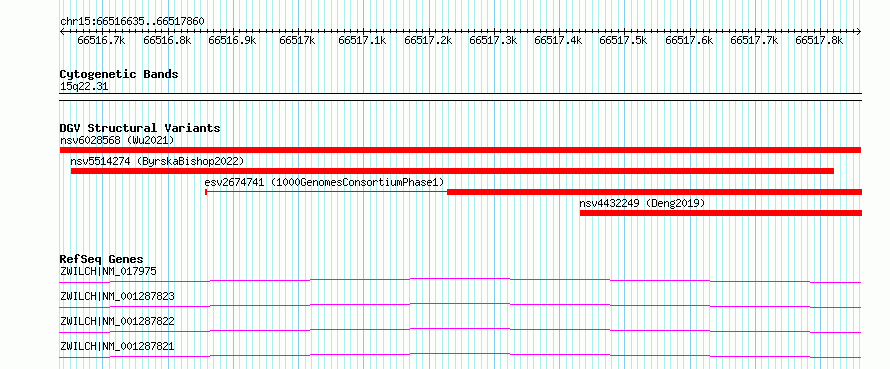Viewport: 890px width, 369px height.
Task: Click the 66517.6k ruler tick label
Action: click(x=690, y=40)
